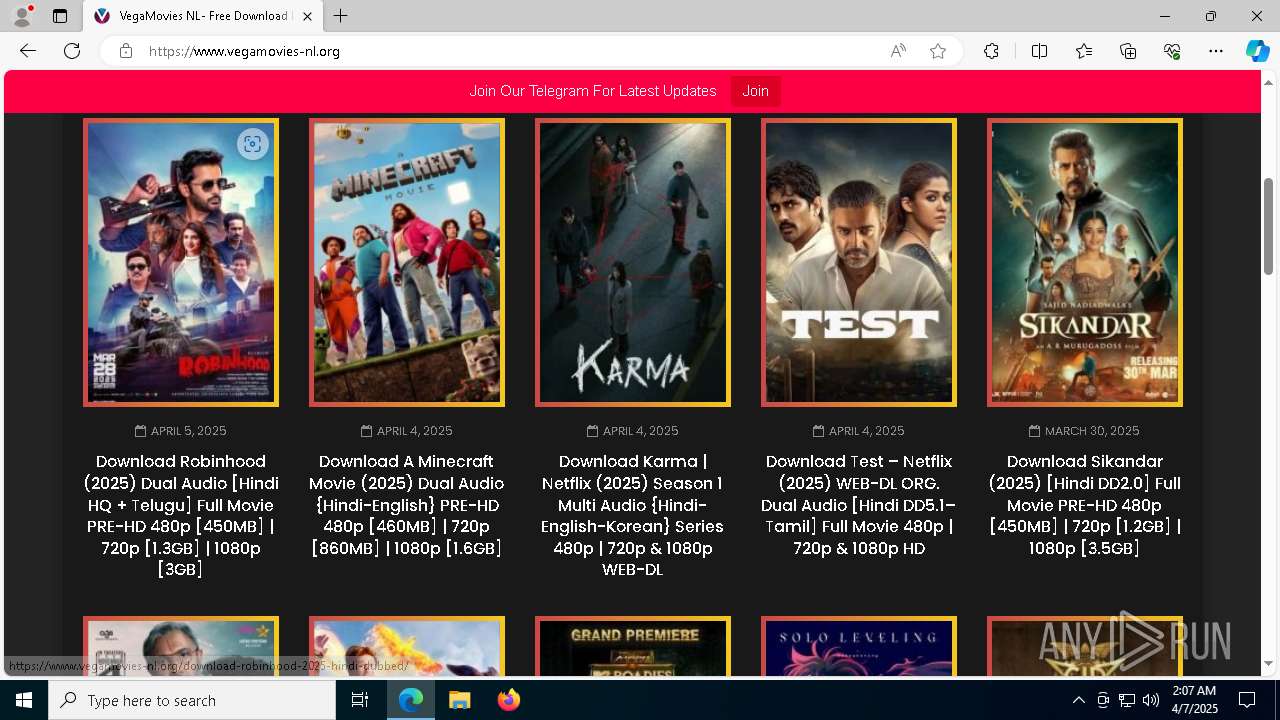
Task: Click Join Telegram button
Action: tap(755, 91)
